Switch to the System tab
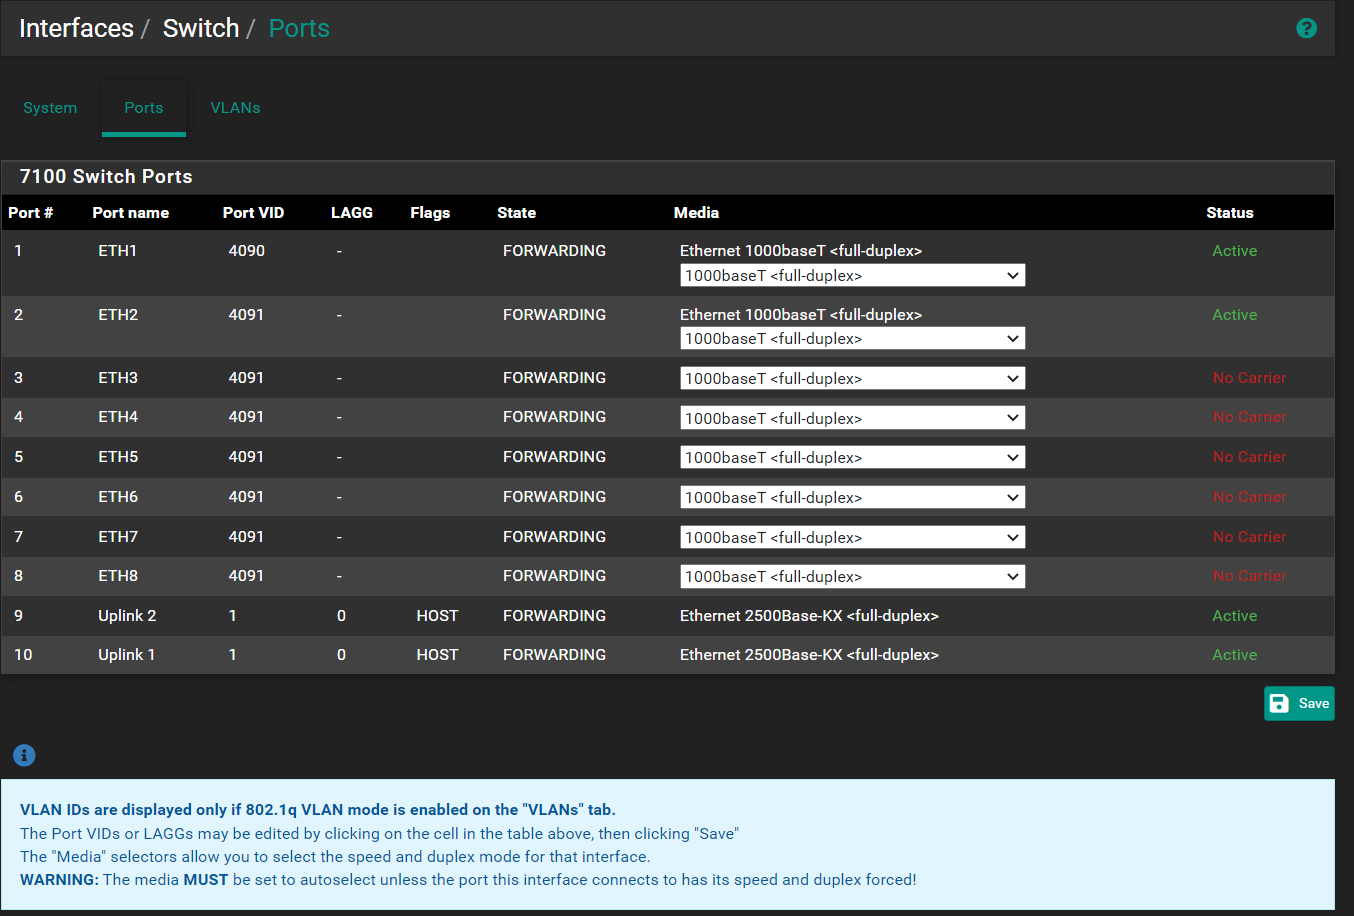The height and width of the screenshot is (916, 1354). click(x=50, y=108)
